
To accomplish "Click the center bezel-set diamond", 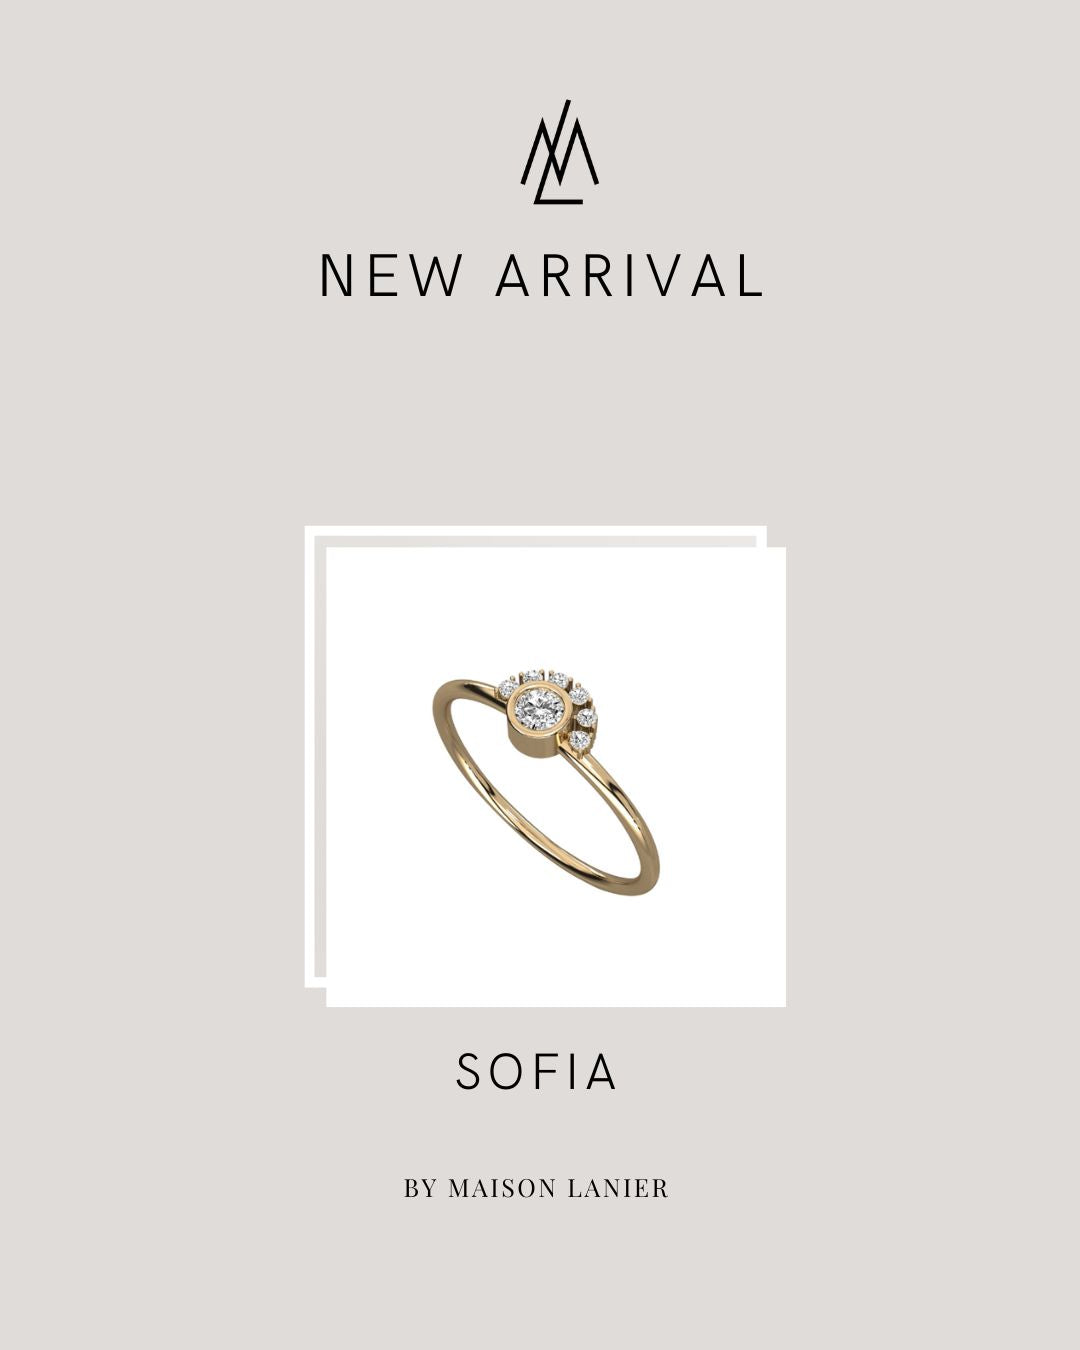I will (539, 710).
